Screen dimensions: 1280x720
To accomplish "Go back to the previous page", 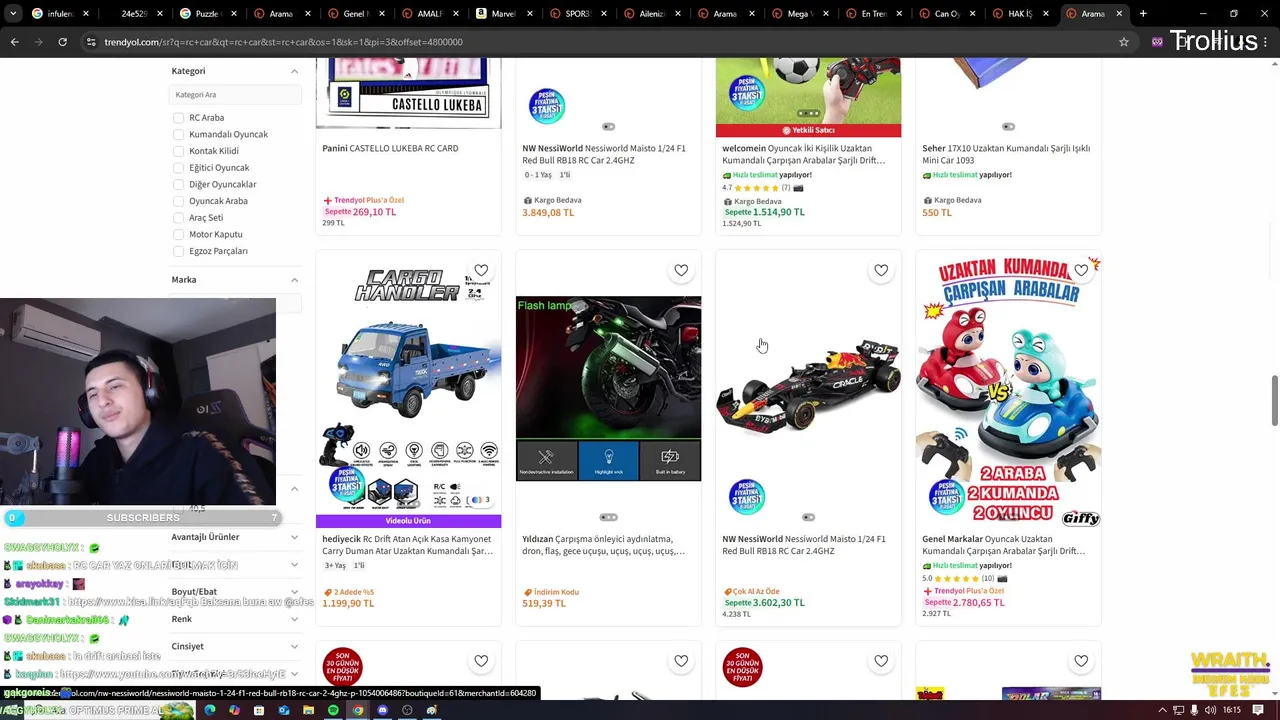I will pyautogui.click(x=14, y=42).
